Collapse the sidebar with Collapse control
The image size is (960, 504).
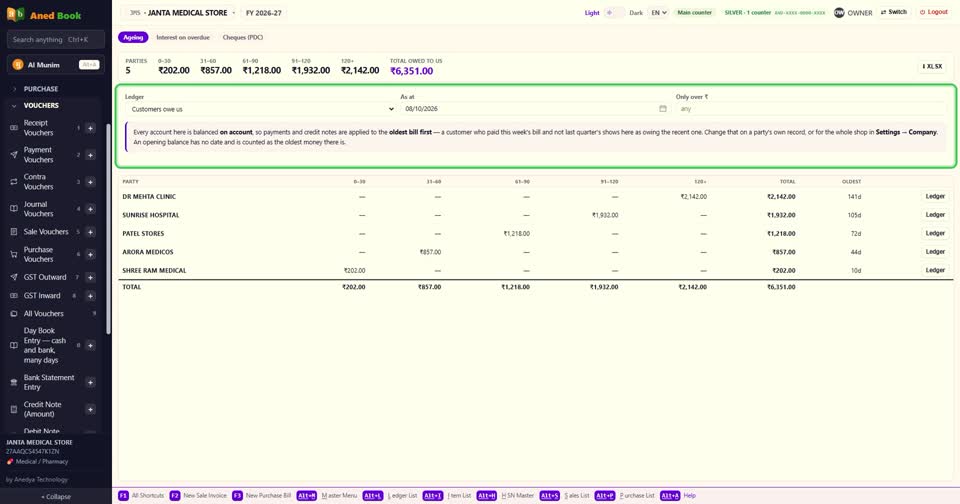point(56,497)
